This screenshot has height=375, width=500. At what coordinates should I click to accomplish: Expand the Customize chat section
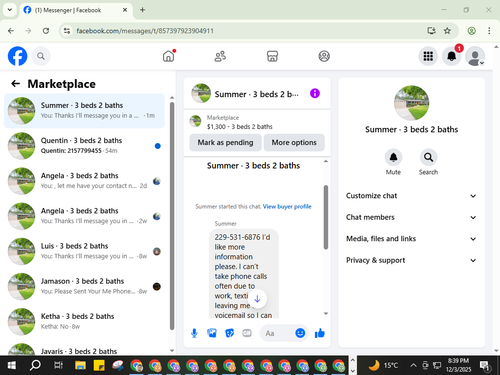click(x=411, y=196)
